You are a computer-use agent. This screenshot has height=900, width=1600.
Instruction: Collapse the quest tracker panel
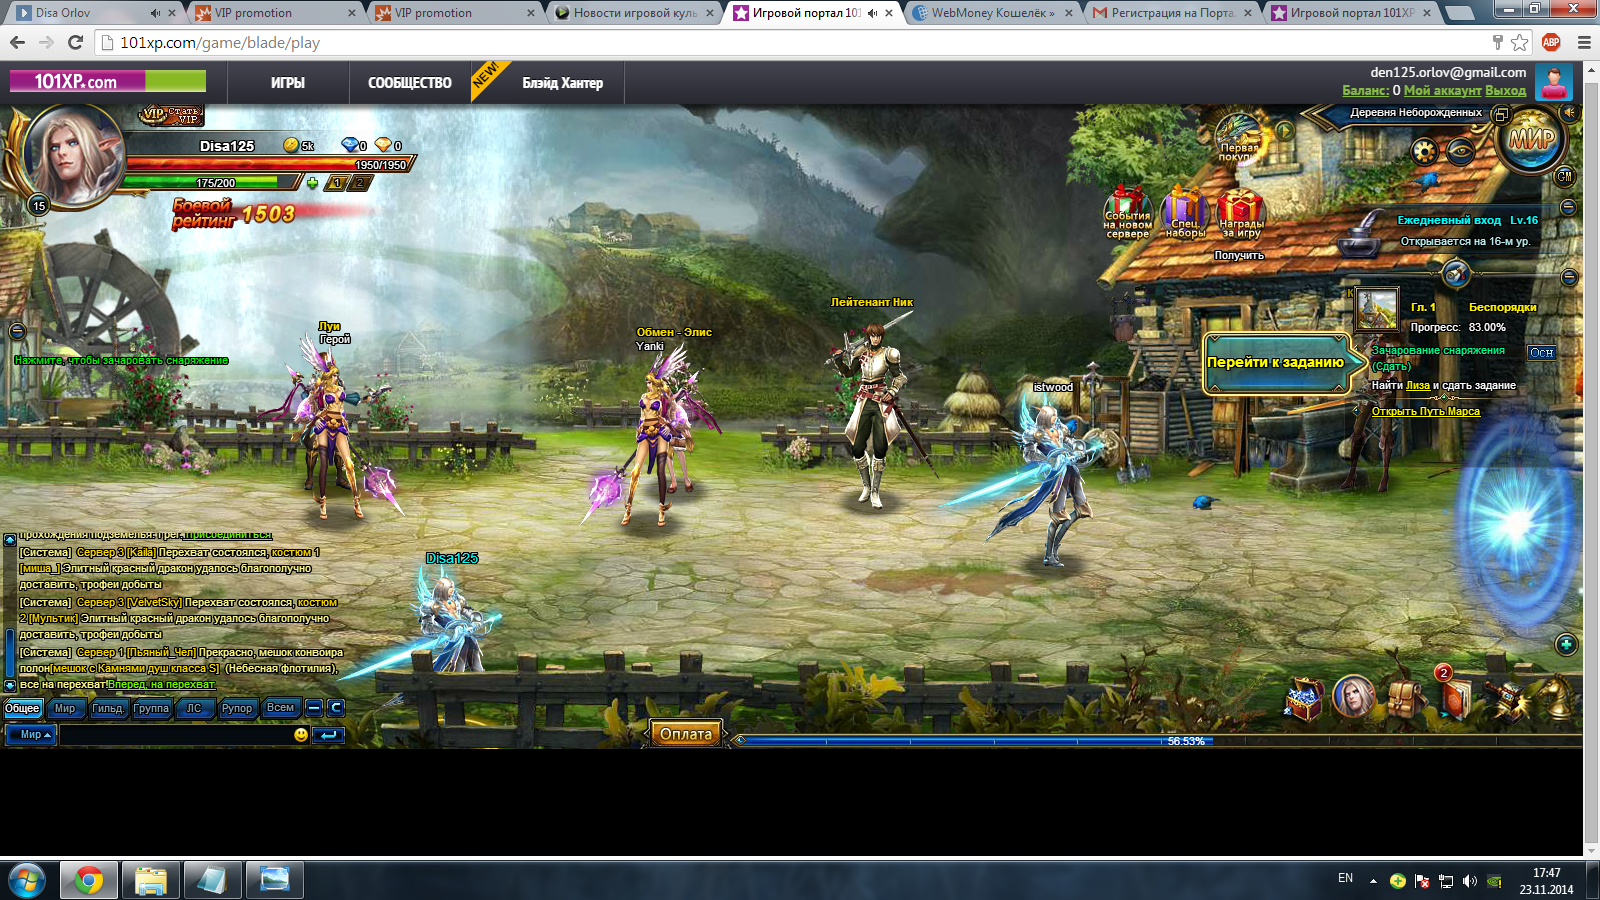(1569, 277)
